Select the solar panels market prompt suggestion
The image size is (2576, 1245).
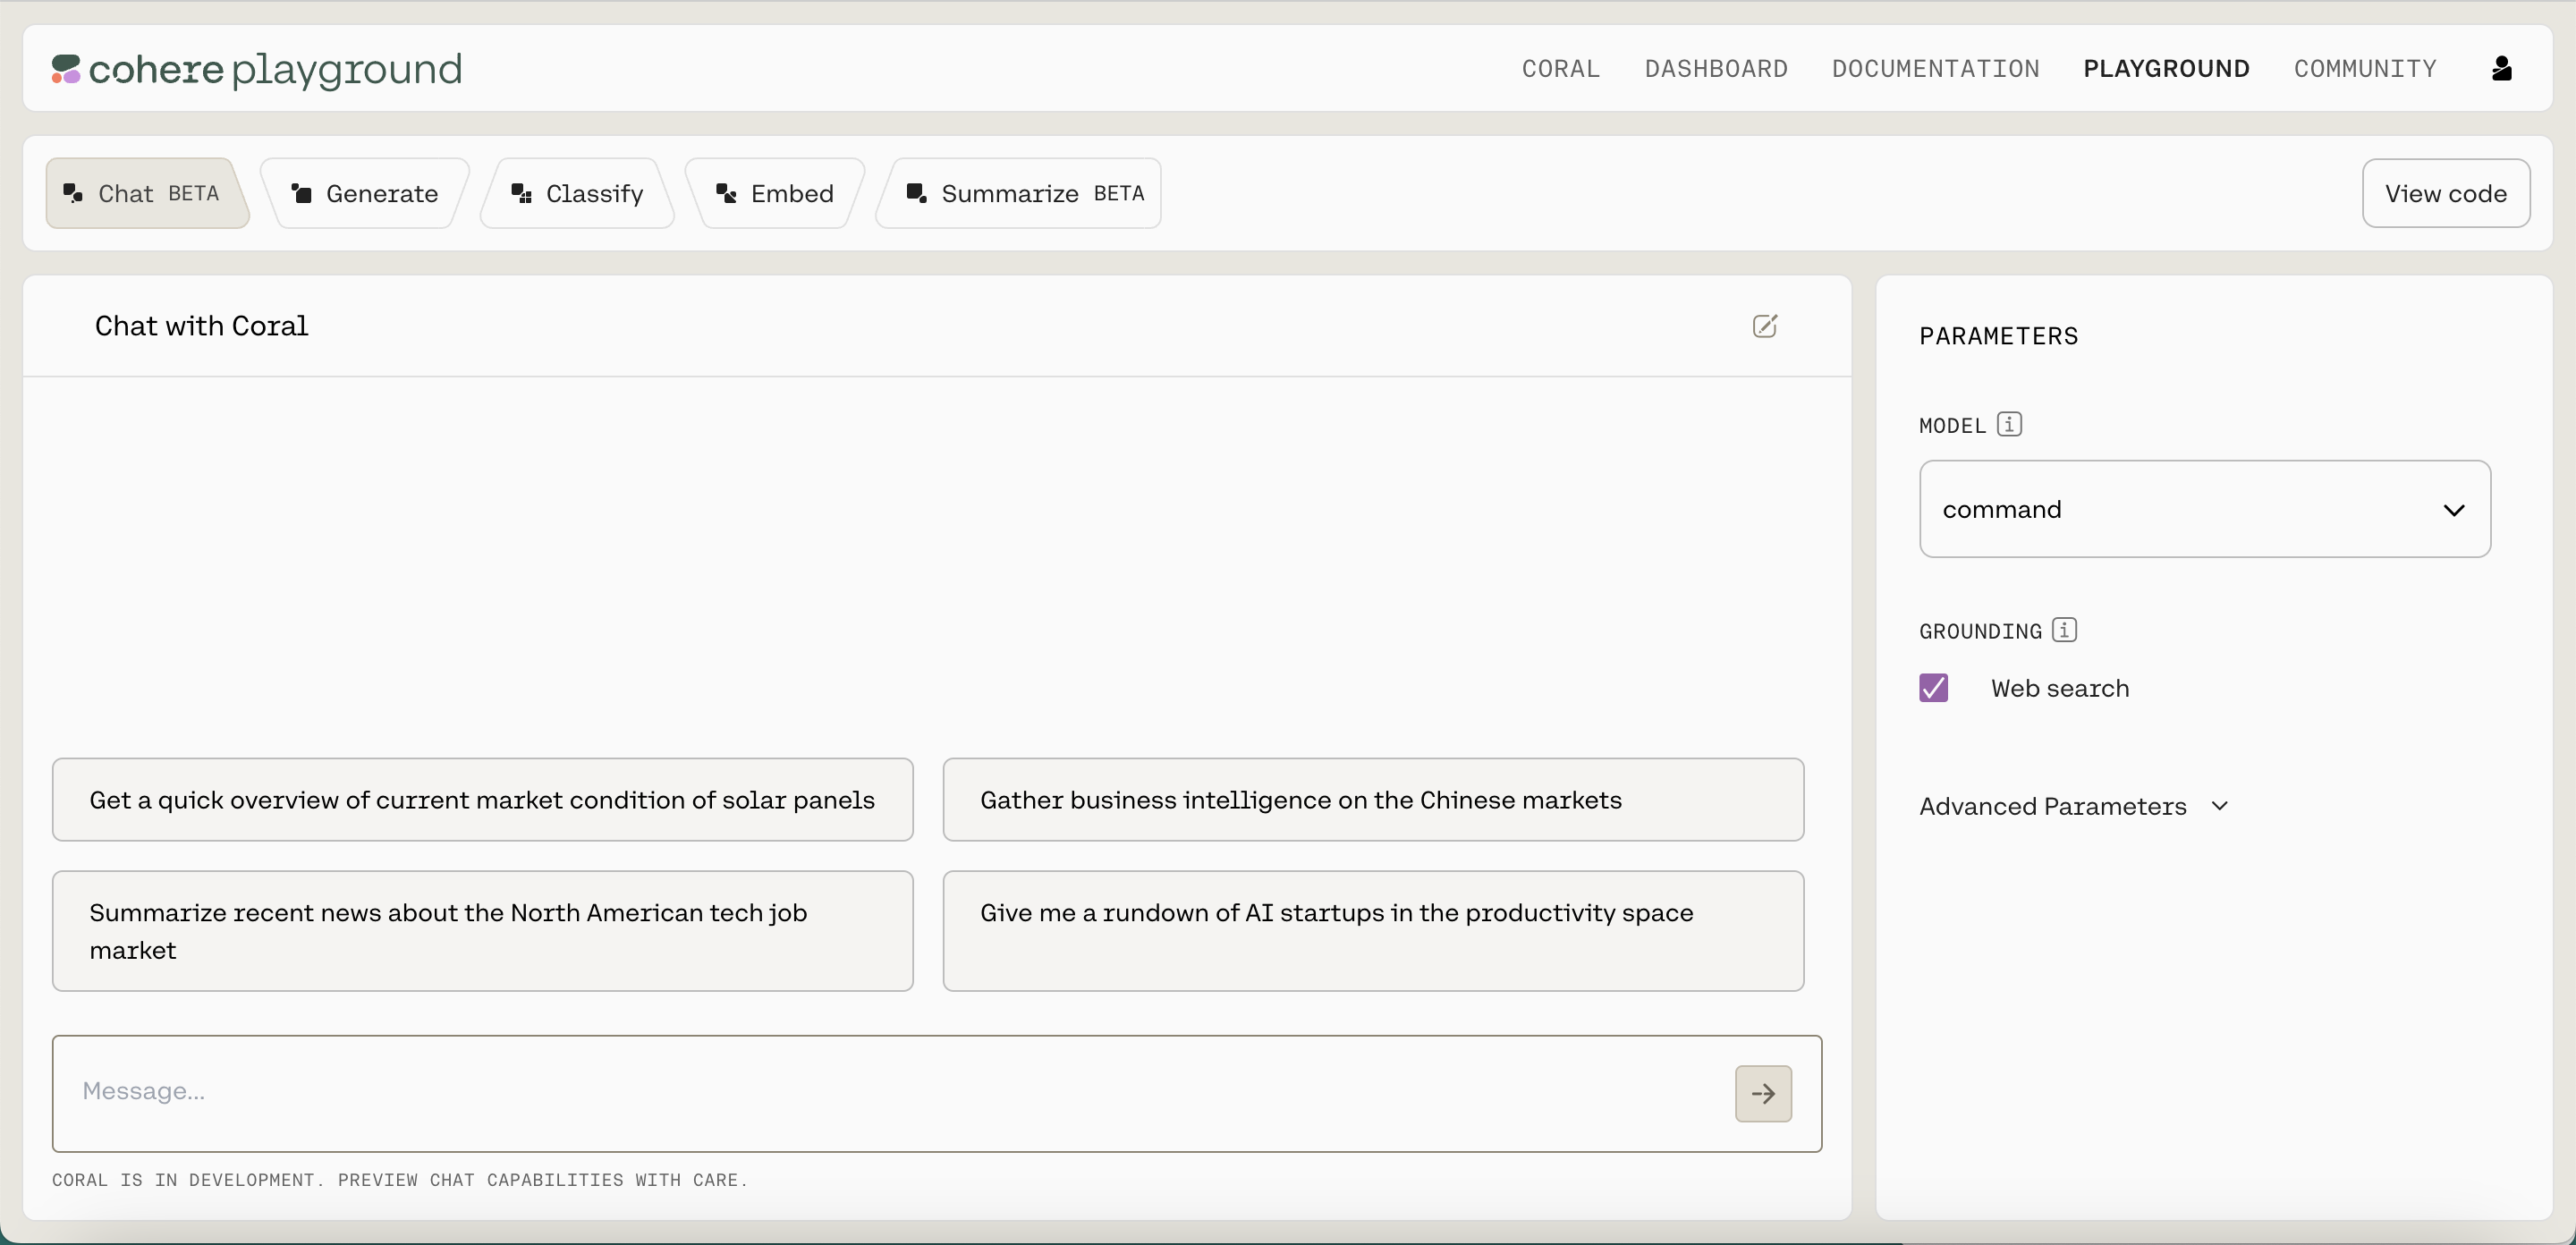pyautogui.click(x=482, y=800)
